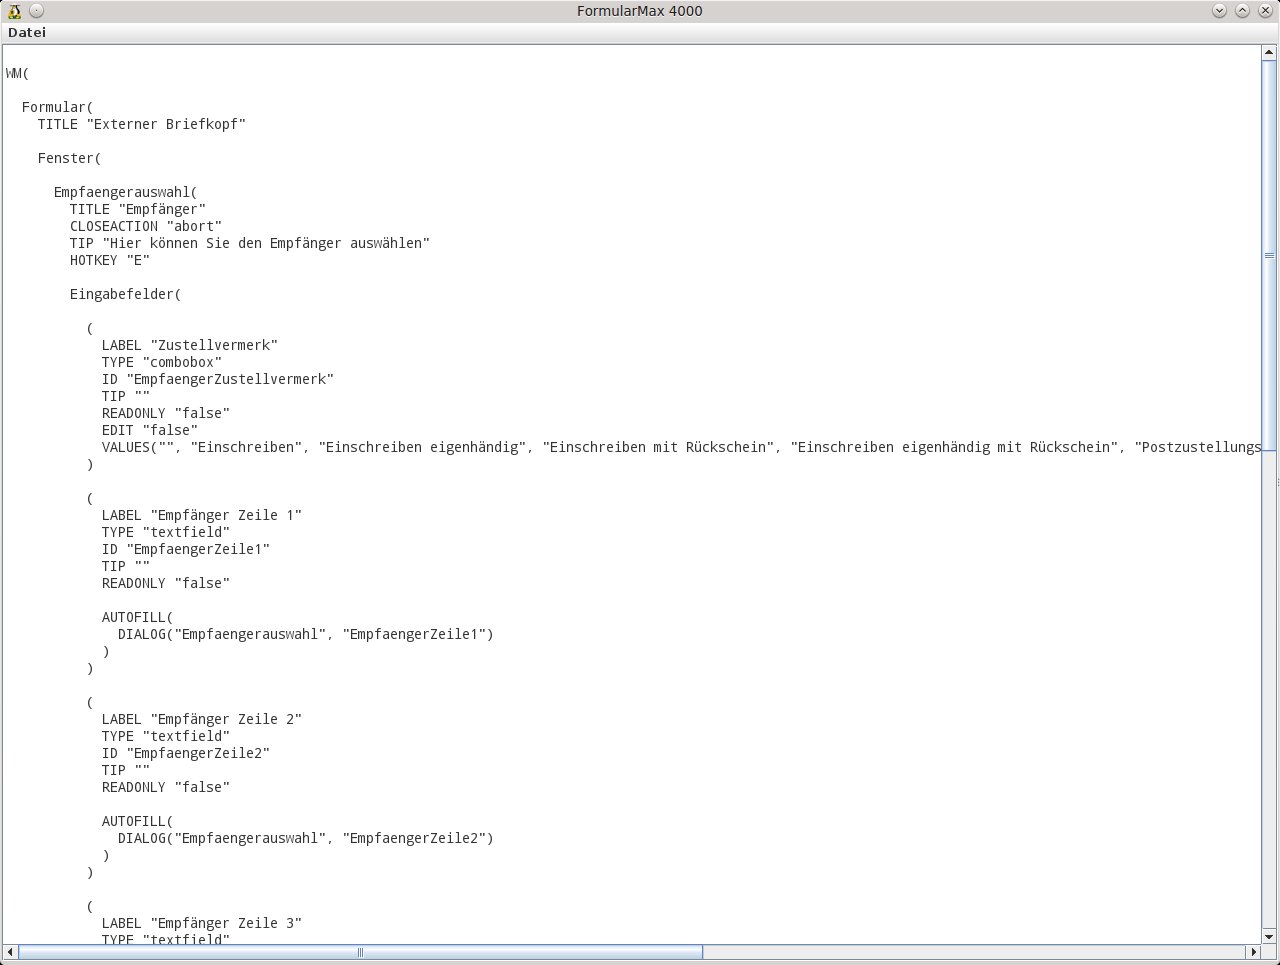Click the AUTOFILL block under Empfänger Zeile 1
Image resolution: width=1280 pixels, height=965 pixels.
pos(136,617)
